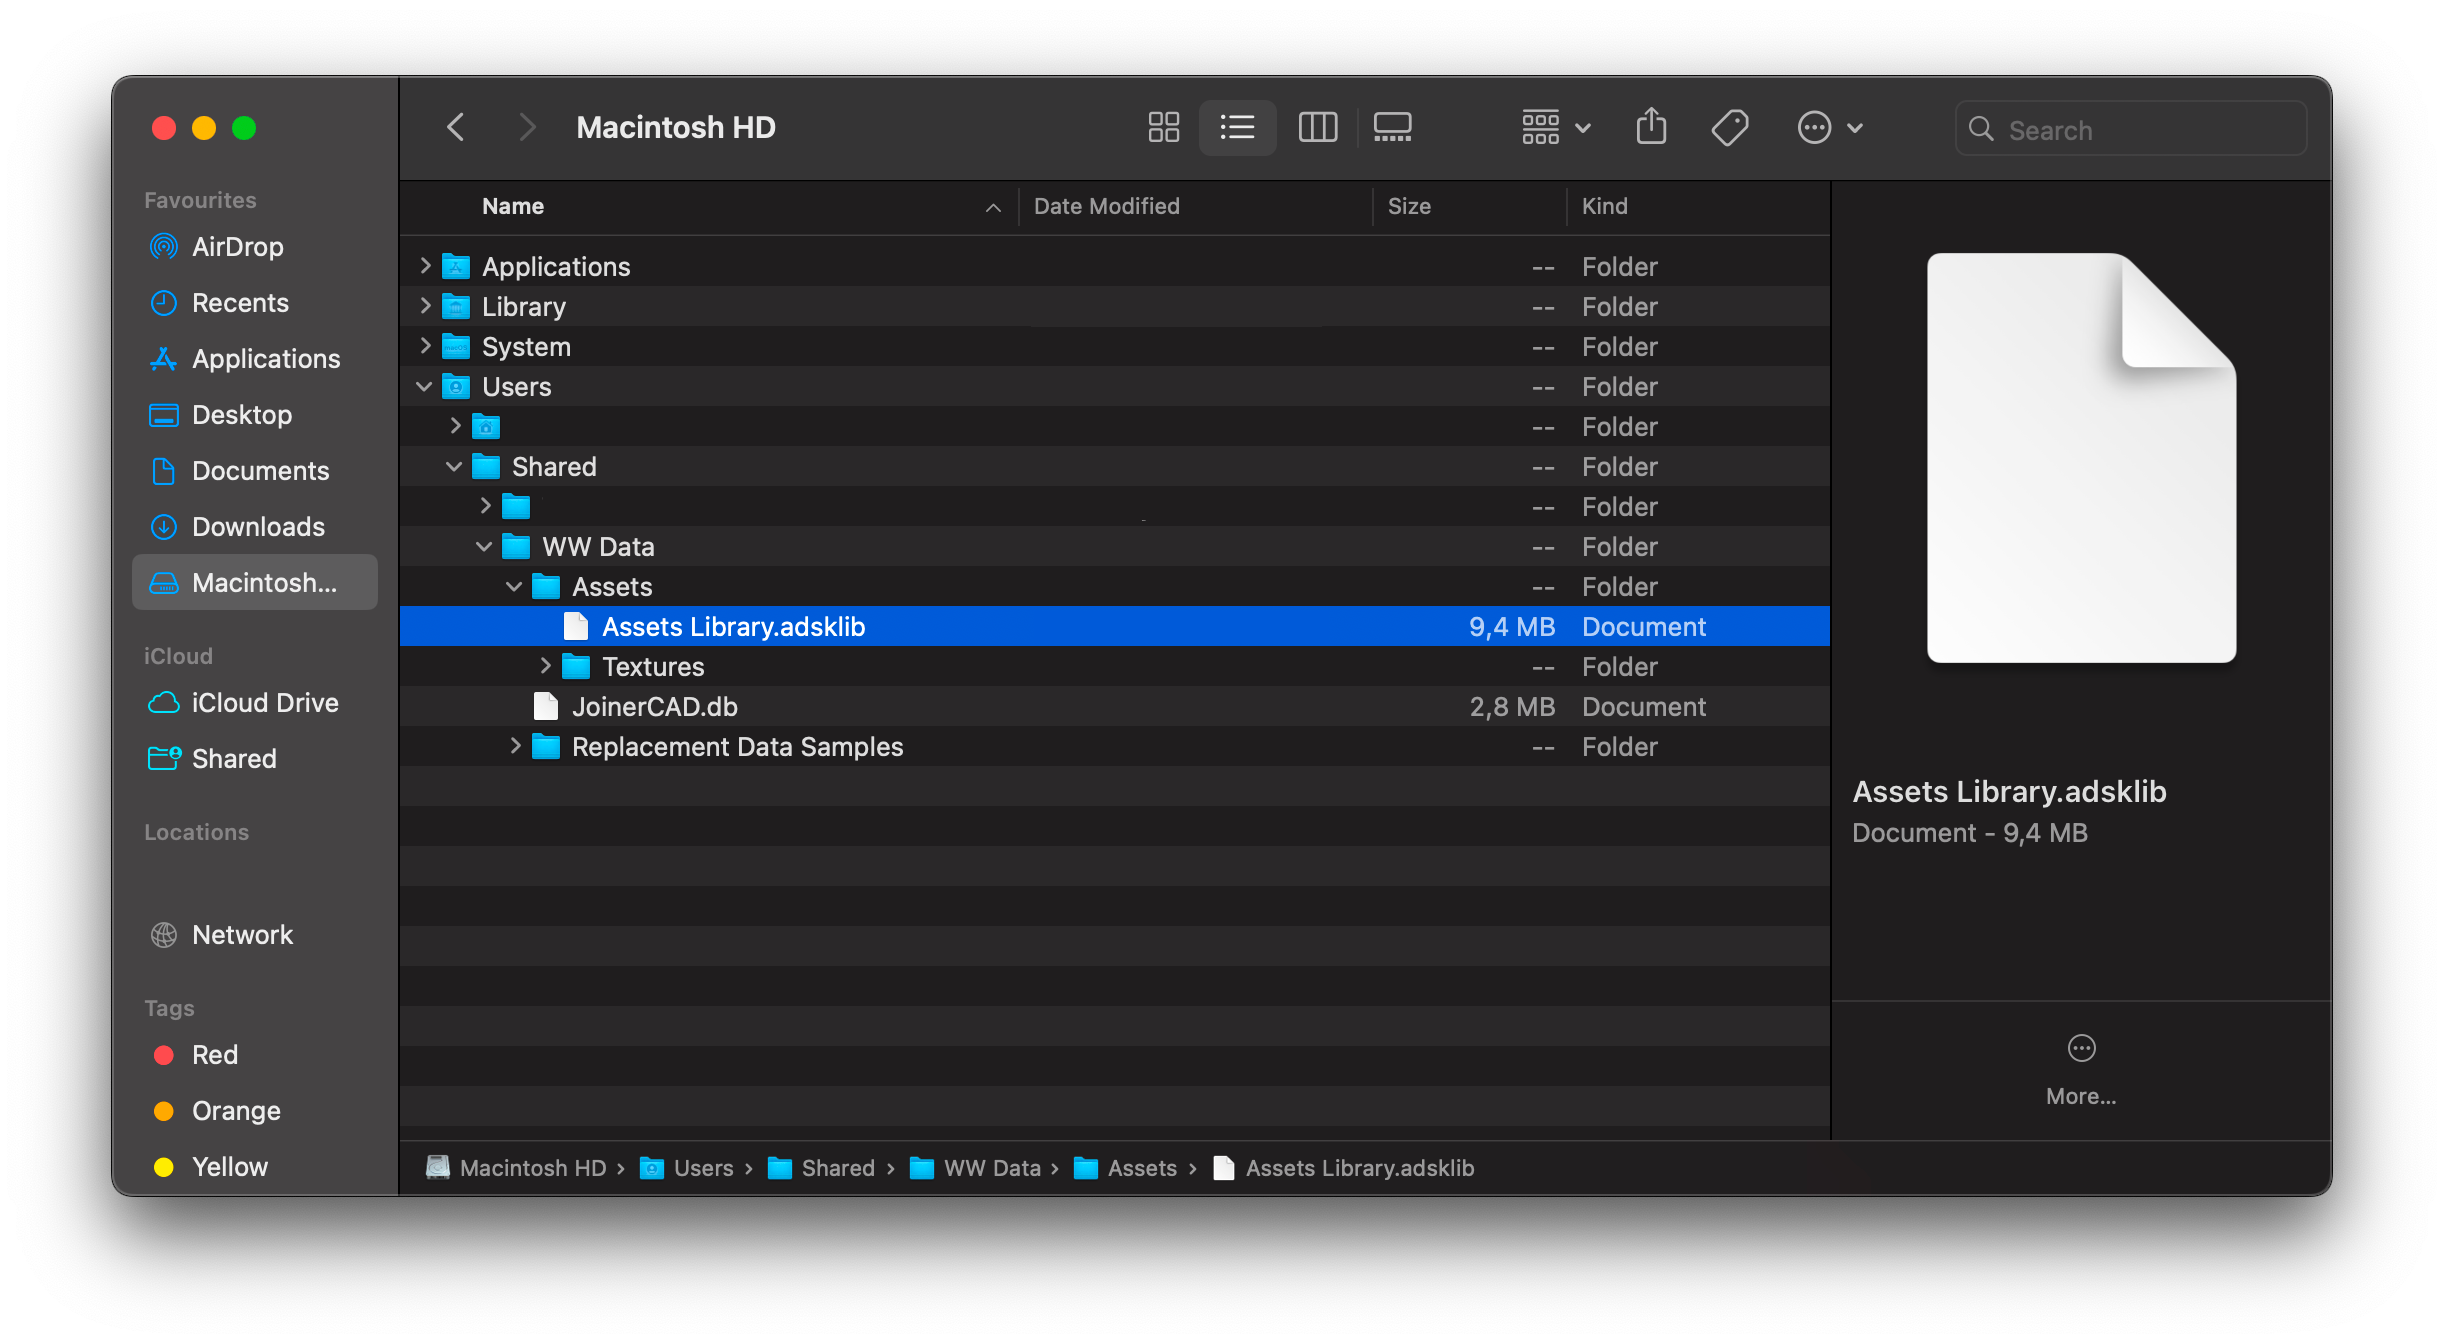Open the Group By dropdown
This screenshot has width=2444, height=1344.
1555,128
